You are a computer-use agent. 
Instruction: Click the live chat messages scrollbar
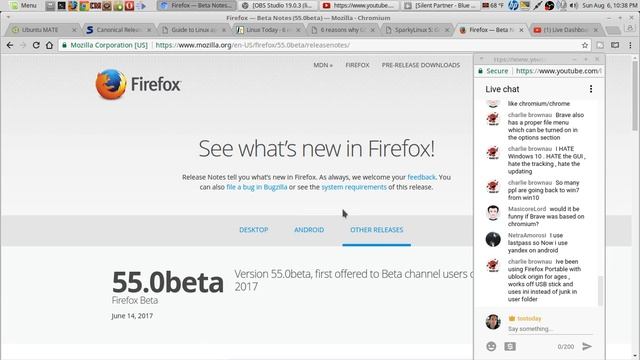pos(600,291)
